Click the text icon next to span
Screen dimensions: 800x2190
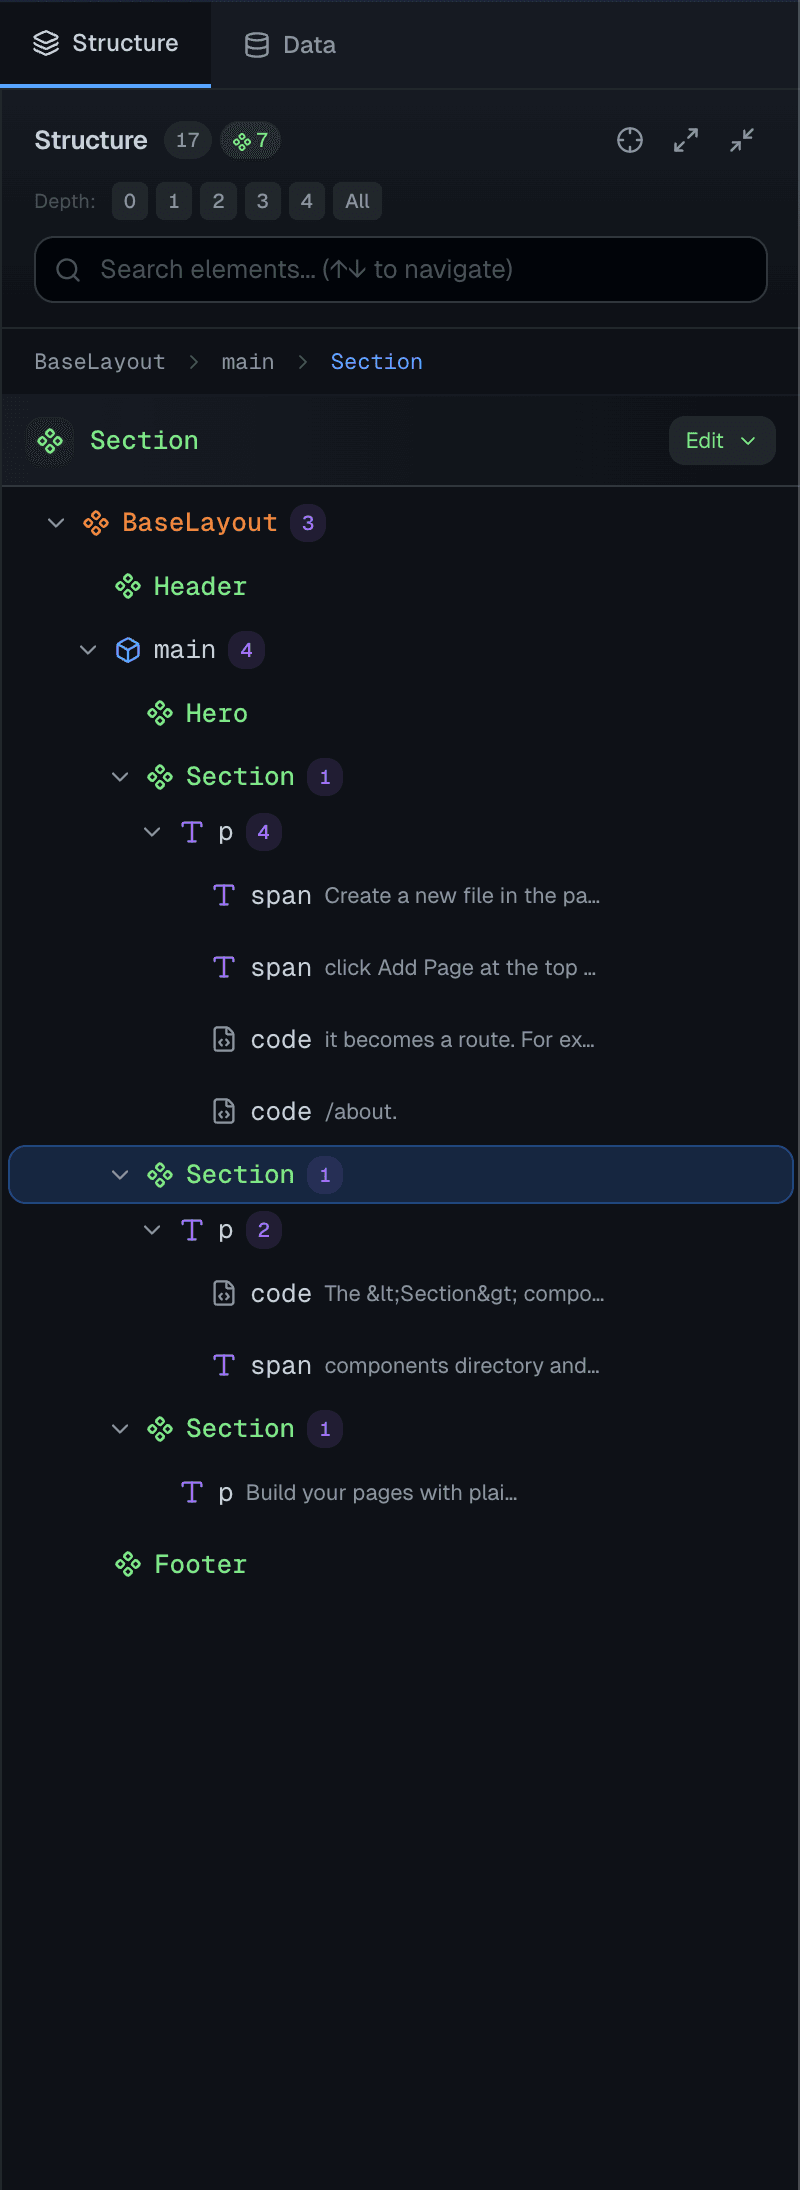click(x=224, y=895)
